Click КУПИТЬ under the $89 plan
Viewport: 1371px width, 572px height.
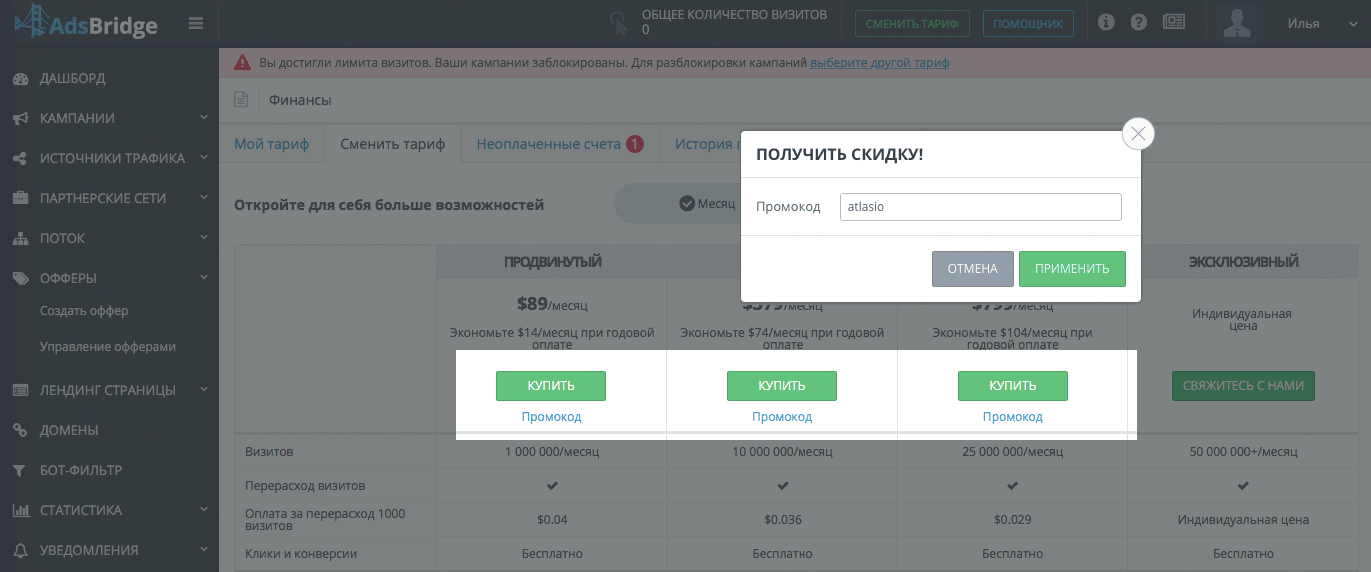pos(550,386)
